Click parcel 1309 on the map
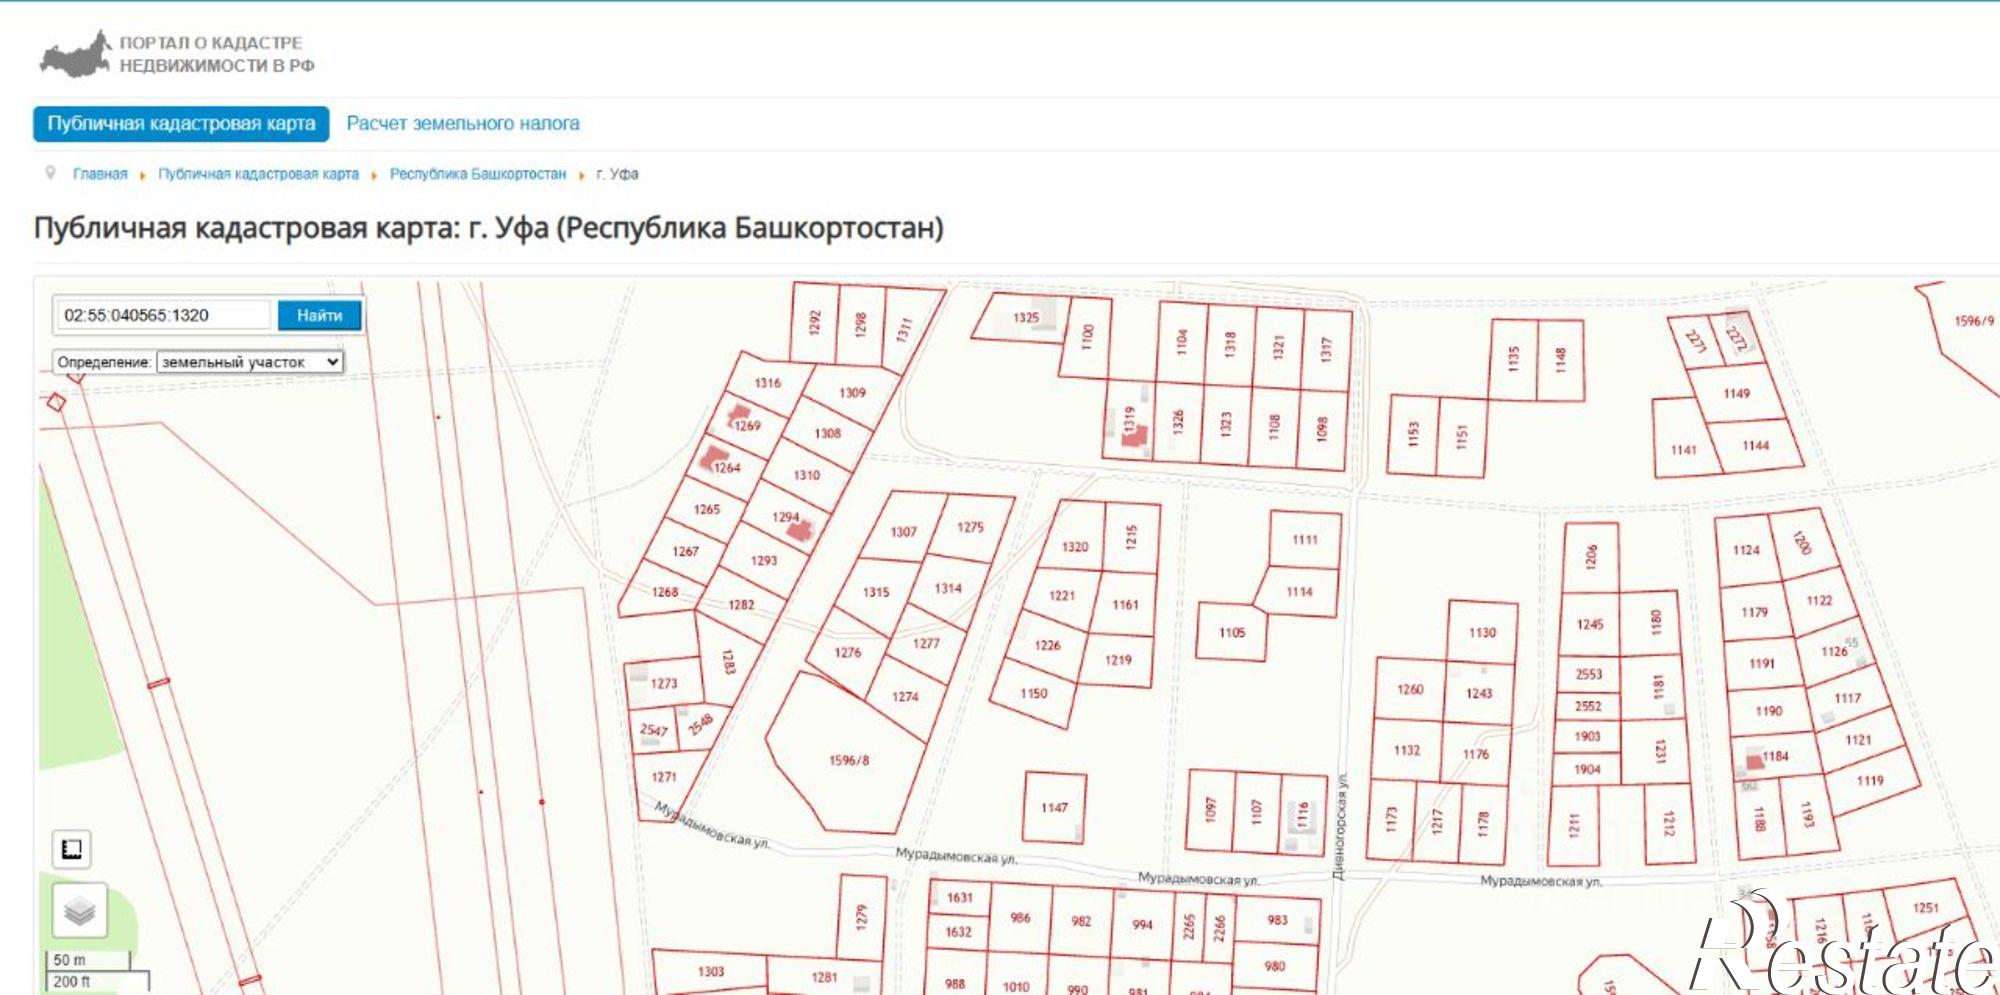The image size is (2000, 995). point(852,393)
